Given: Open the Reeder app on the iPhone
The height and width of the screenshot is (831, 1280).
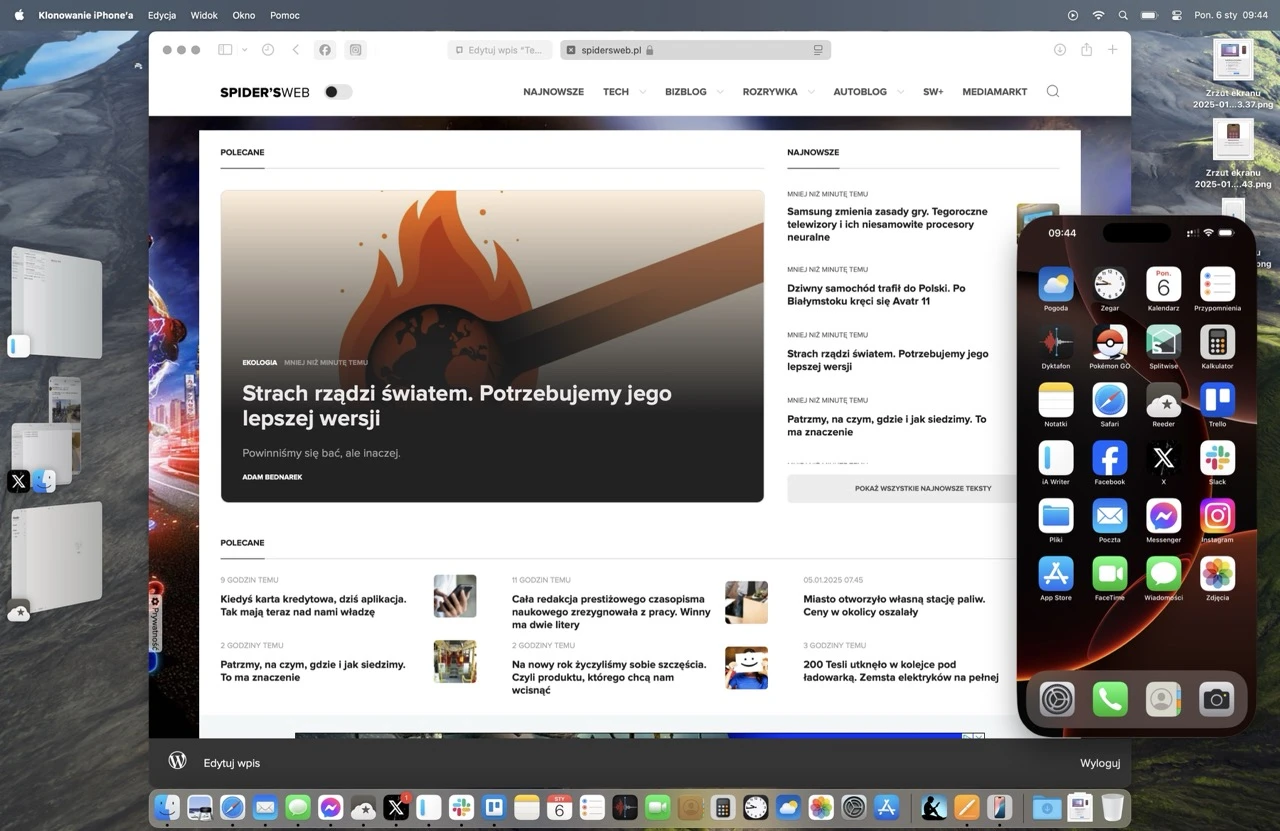Looking at the screenshot, I should (1163, 400).
